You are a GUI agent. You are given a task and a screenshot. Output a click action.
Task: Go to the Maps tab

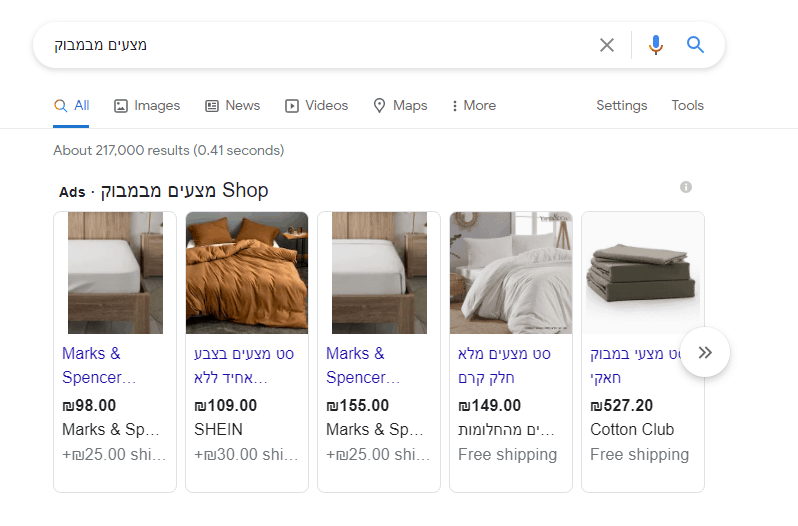point(401,105)
